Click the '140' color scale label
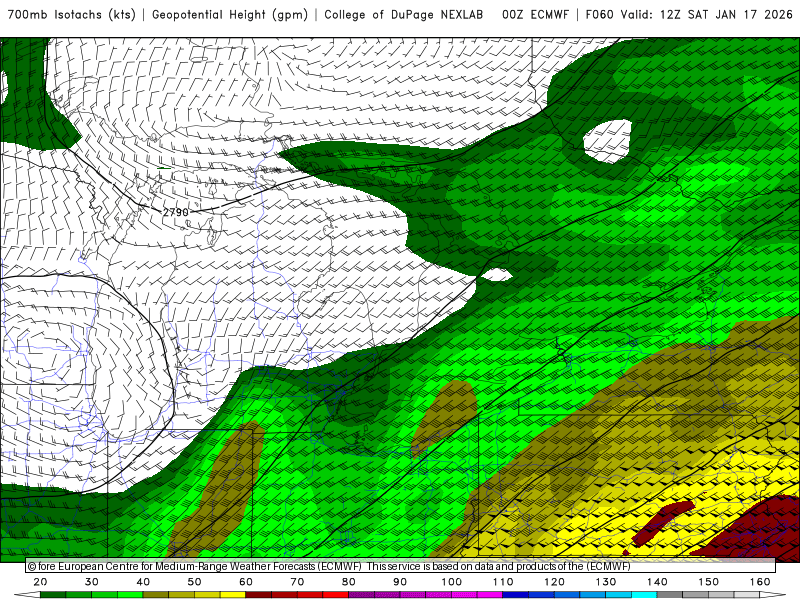 point(657,582)
